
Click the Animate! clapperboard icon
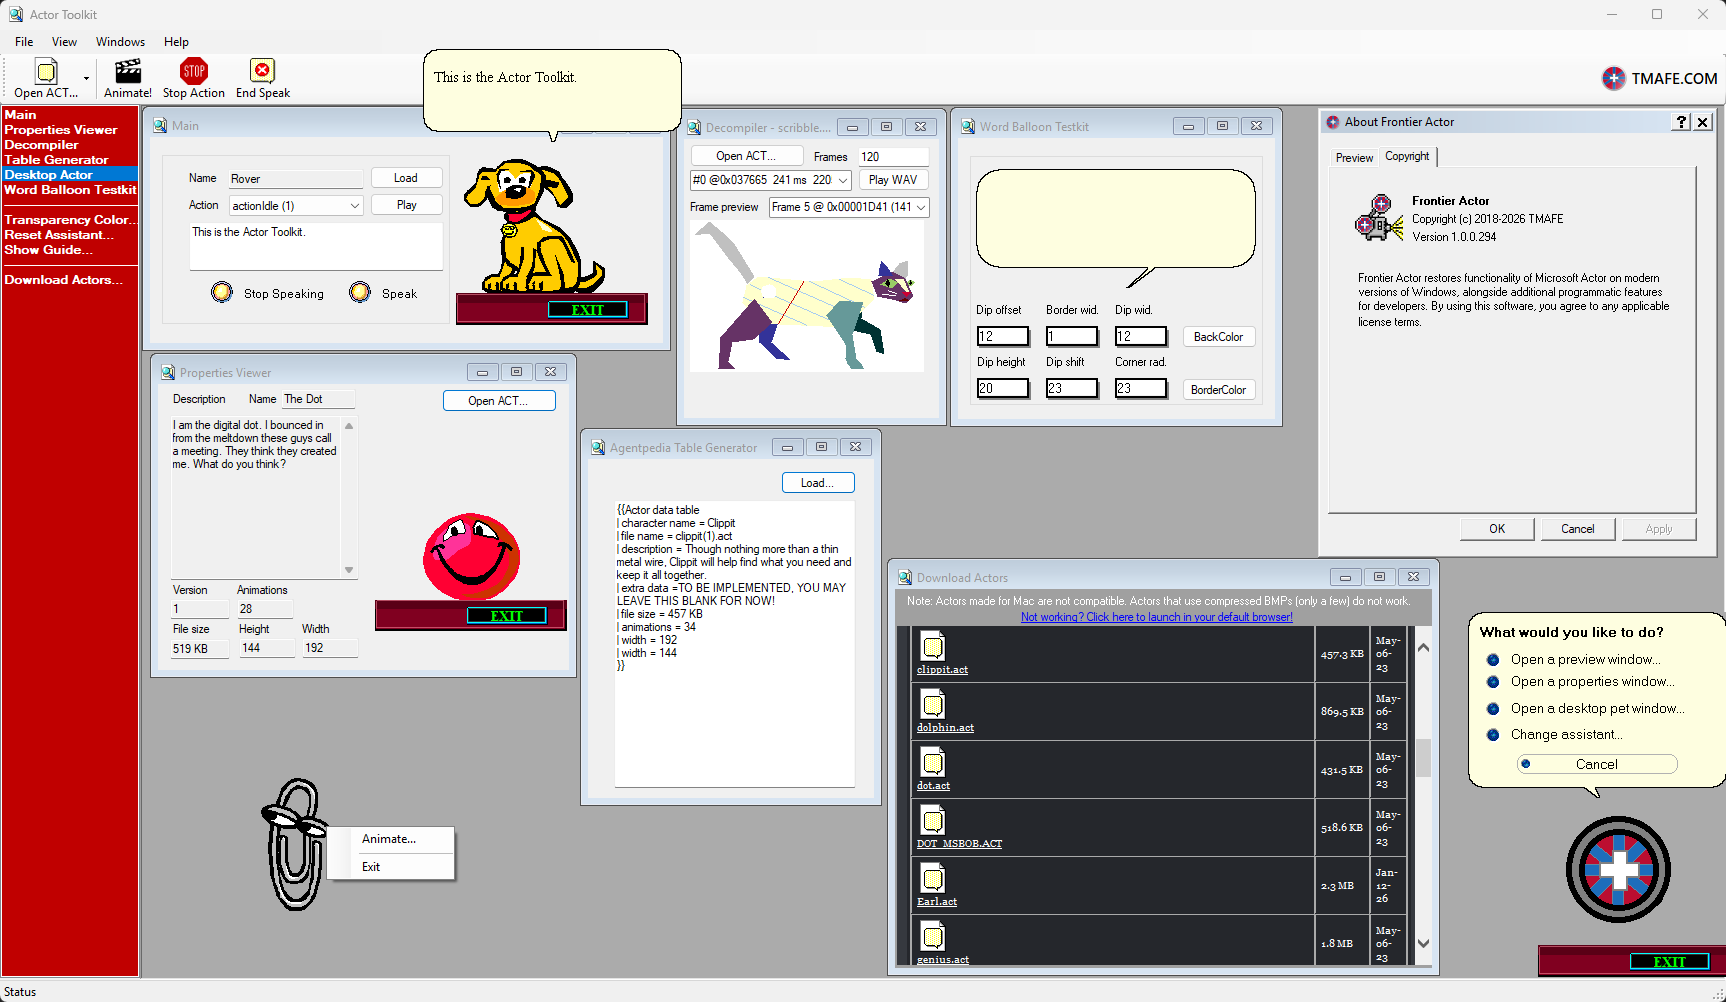click(128, 71)
